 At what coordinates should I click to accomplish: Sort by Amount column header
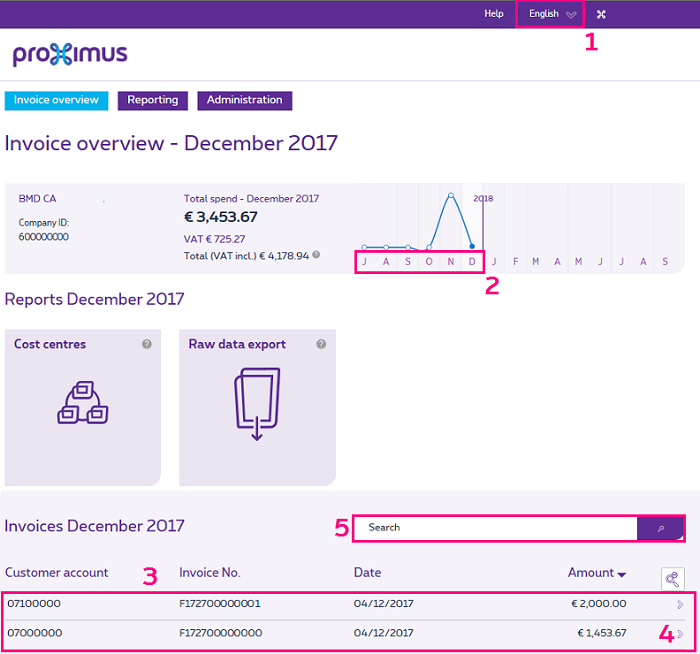[597, 573]
